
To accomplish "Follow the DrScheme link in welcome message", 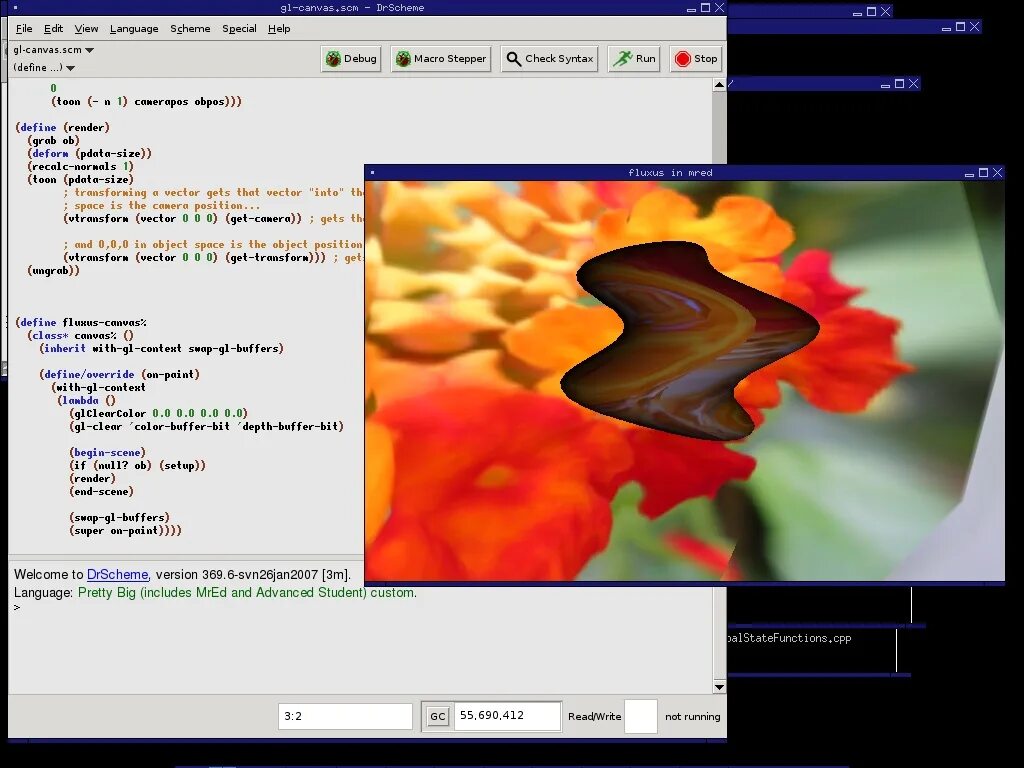I will point(118,575).
